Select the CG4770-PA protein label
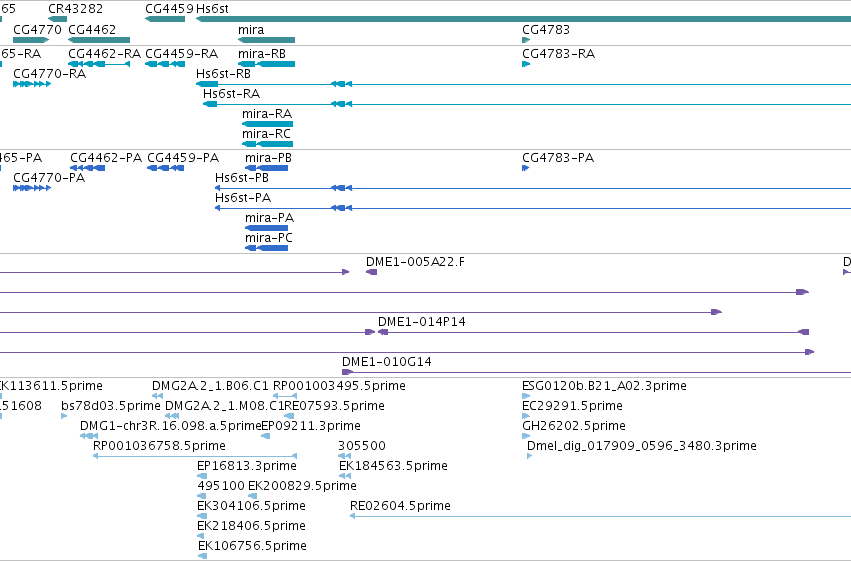 [x=49, y=178]
